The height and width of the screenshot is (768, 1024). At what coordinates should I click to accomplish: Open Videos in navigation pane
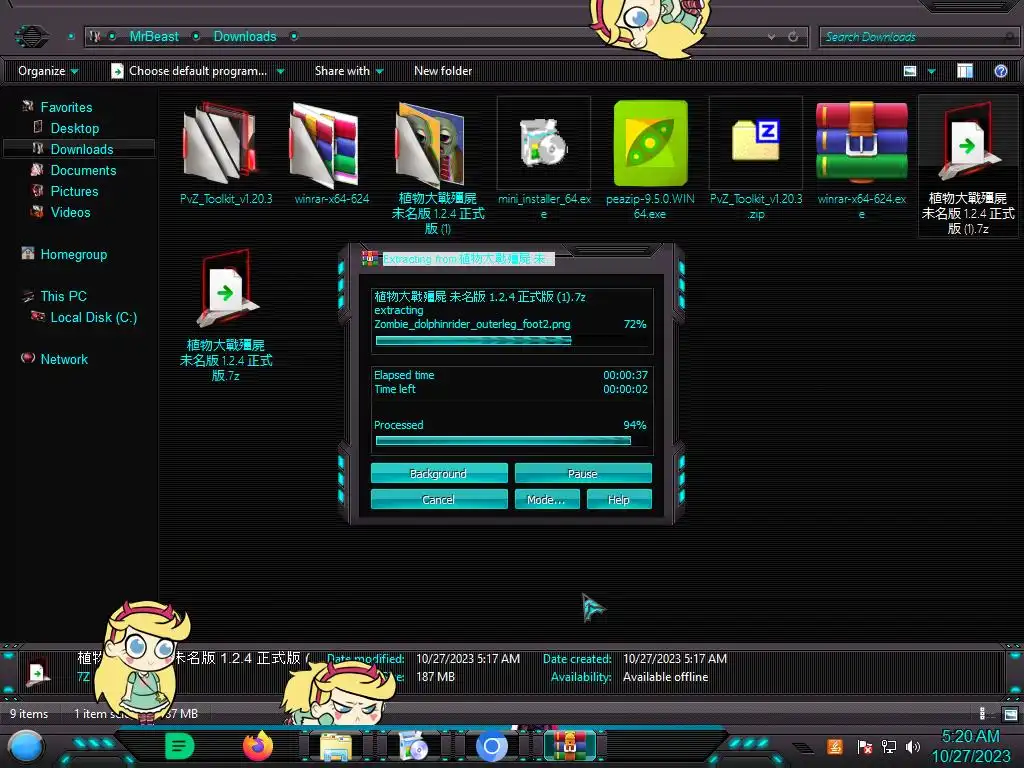tap(70, 212)
